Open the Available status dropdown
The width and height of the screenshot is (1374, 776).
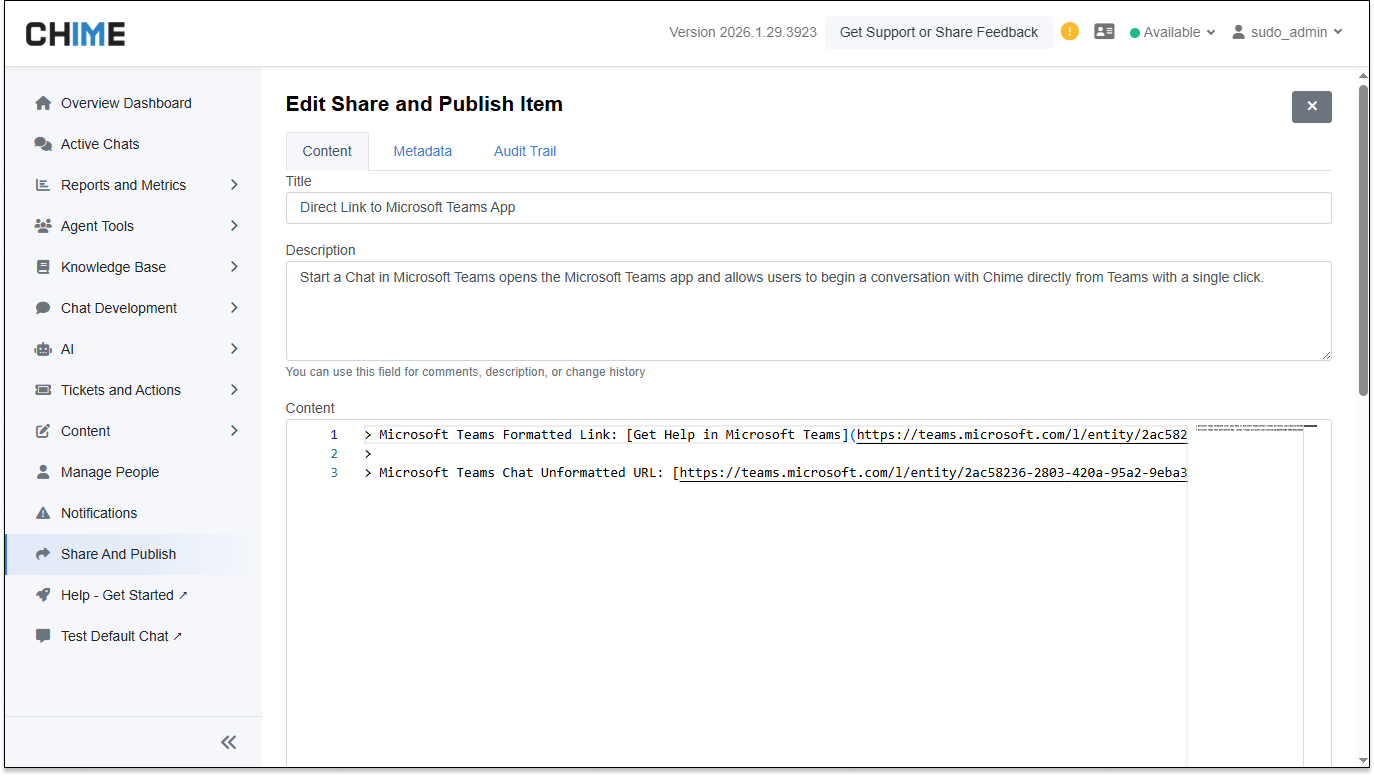coord(1172,32)
